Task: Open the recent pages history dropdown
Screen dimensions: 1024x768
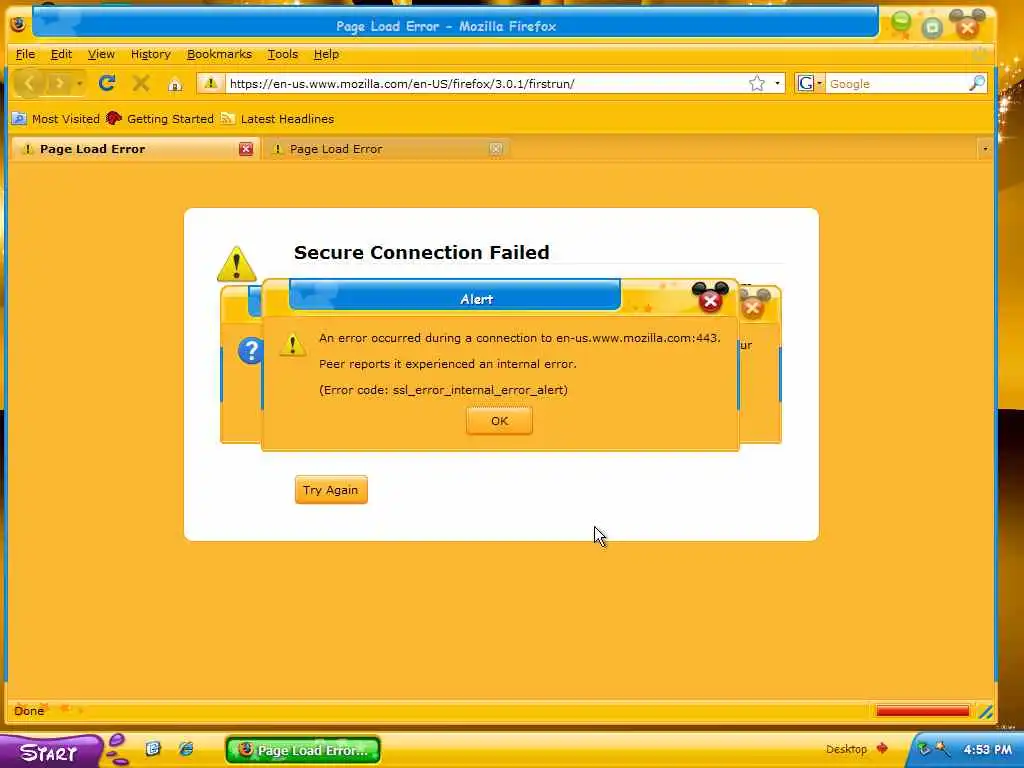Action: point(79,84)
